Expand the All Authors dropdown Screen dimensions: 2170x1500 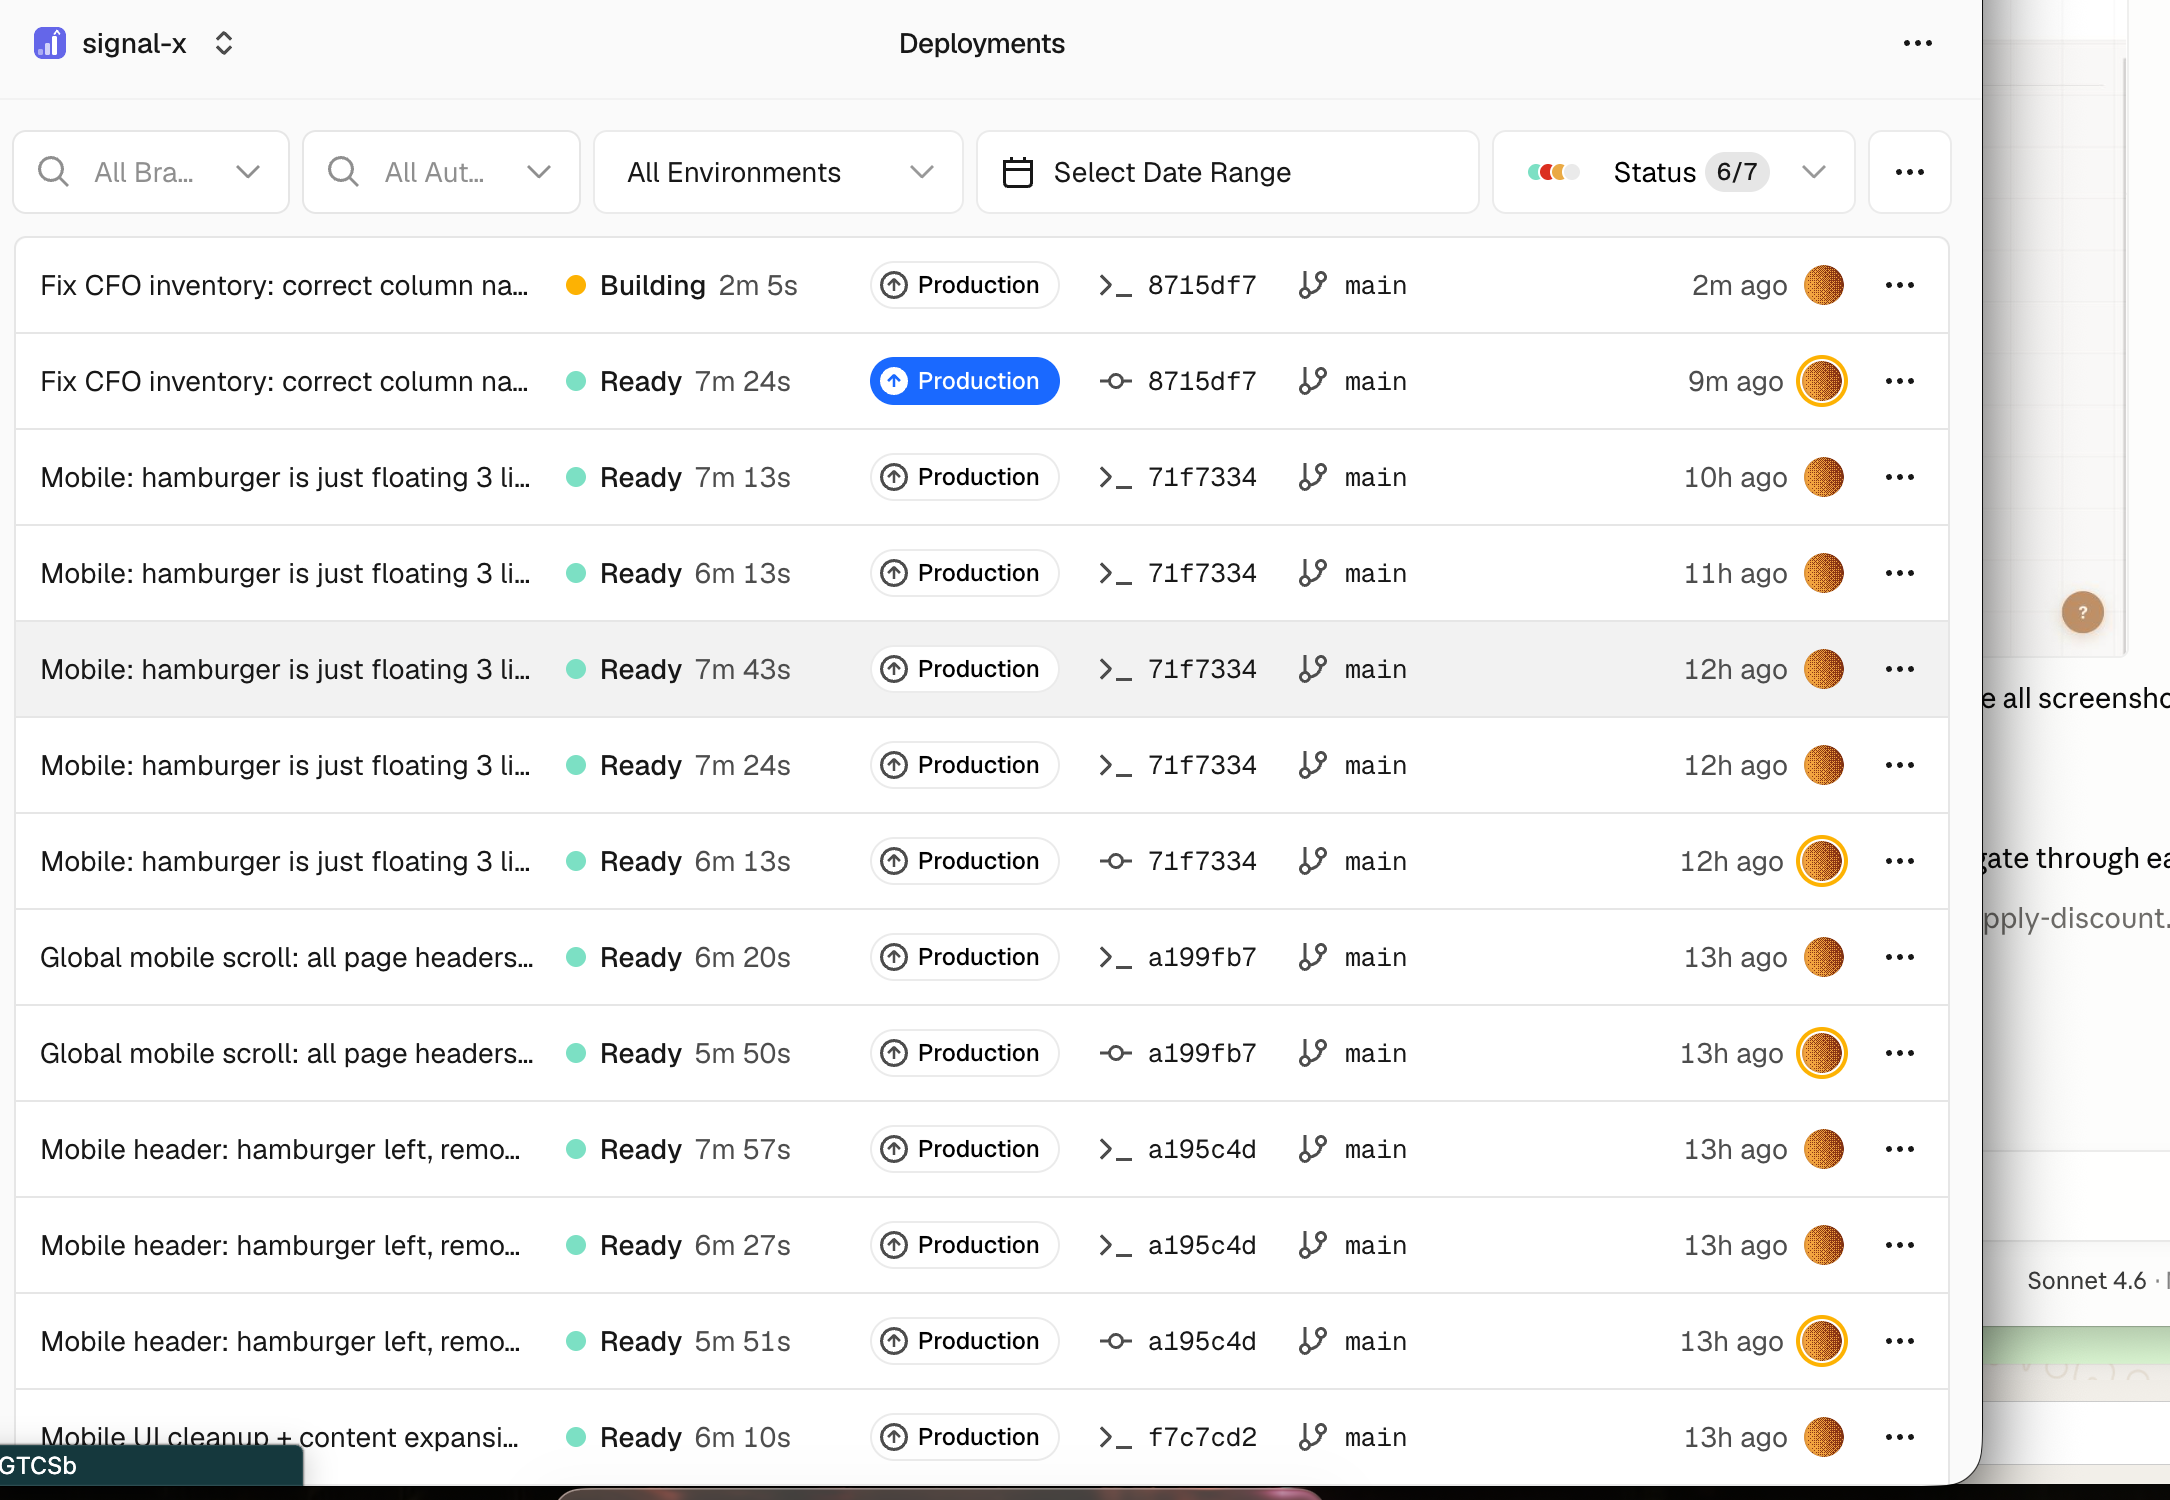coord(441,172)
